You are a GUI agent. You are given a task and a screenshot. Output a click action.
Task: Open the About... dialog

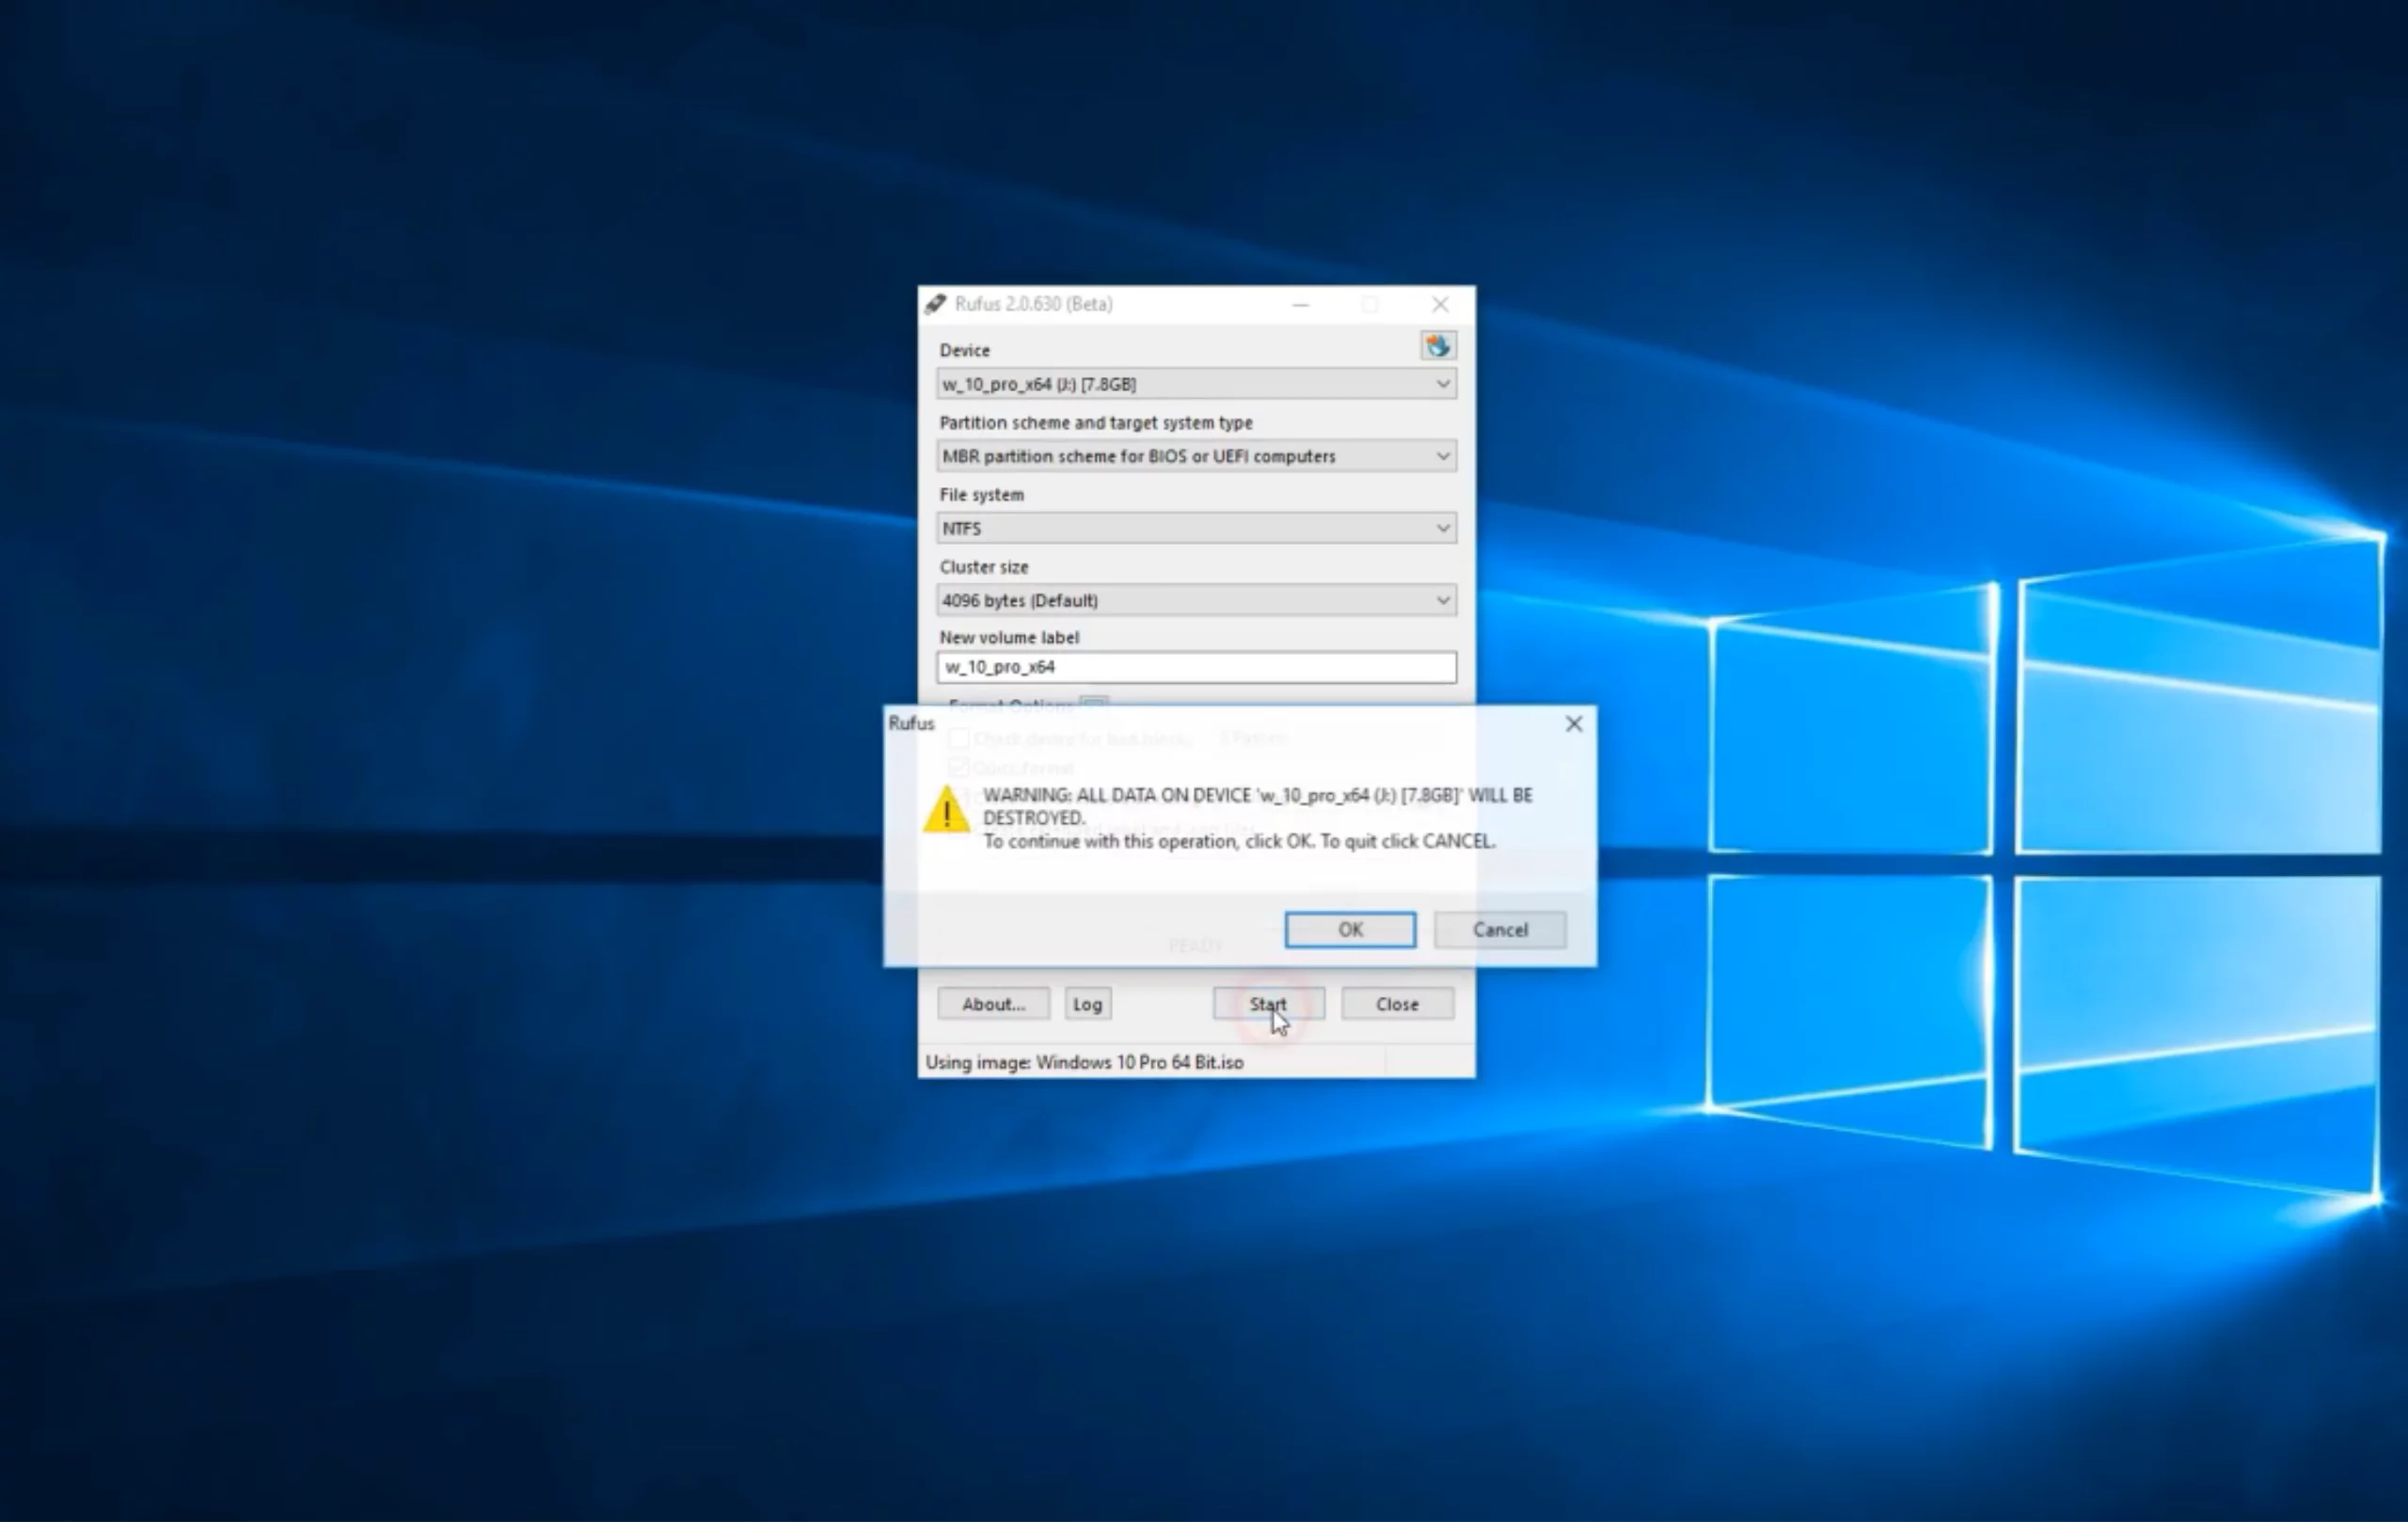click(993, 1003)
